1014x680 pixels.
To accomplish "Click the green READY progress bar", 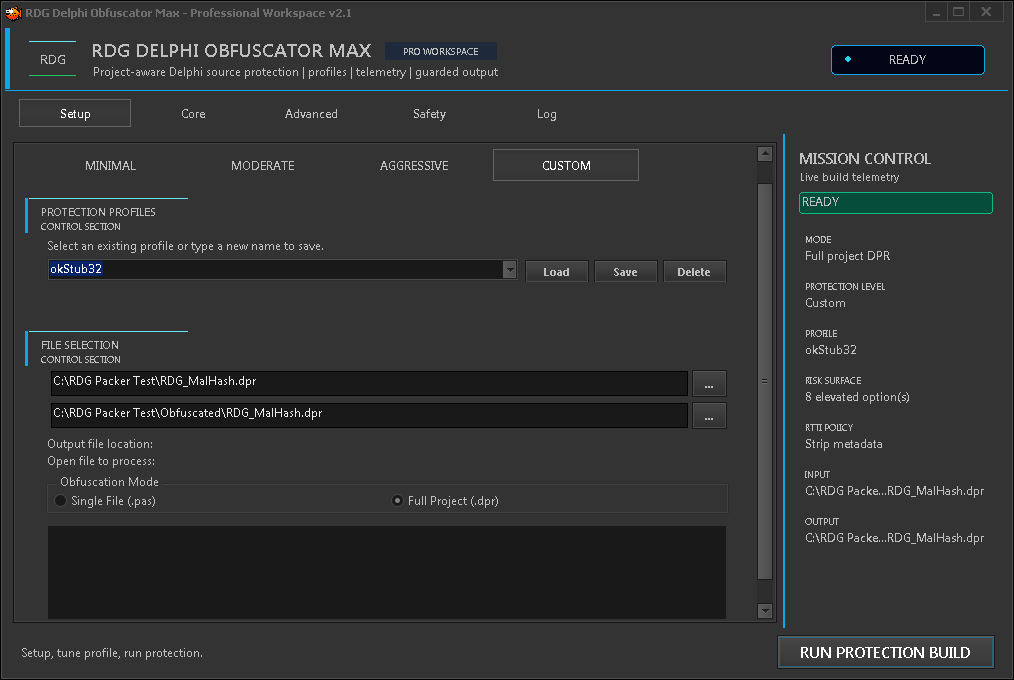I will tap(896, 202).
